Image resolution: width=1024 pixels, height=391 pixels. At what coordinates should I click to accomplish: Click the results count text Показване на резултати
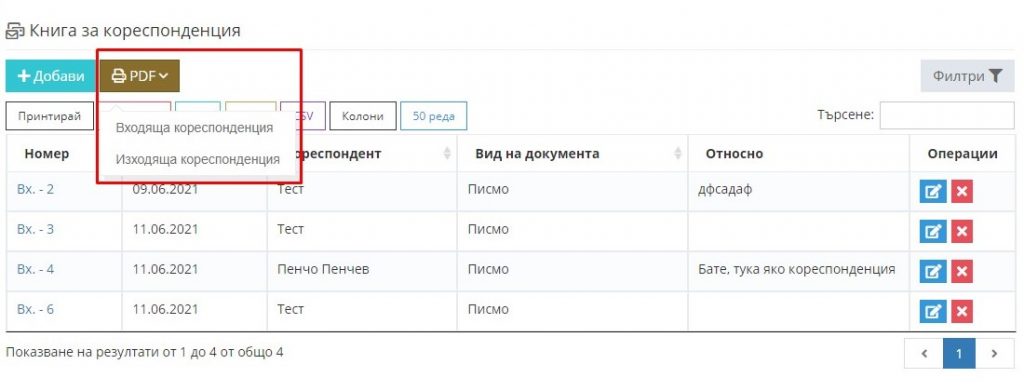[144, 352]
